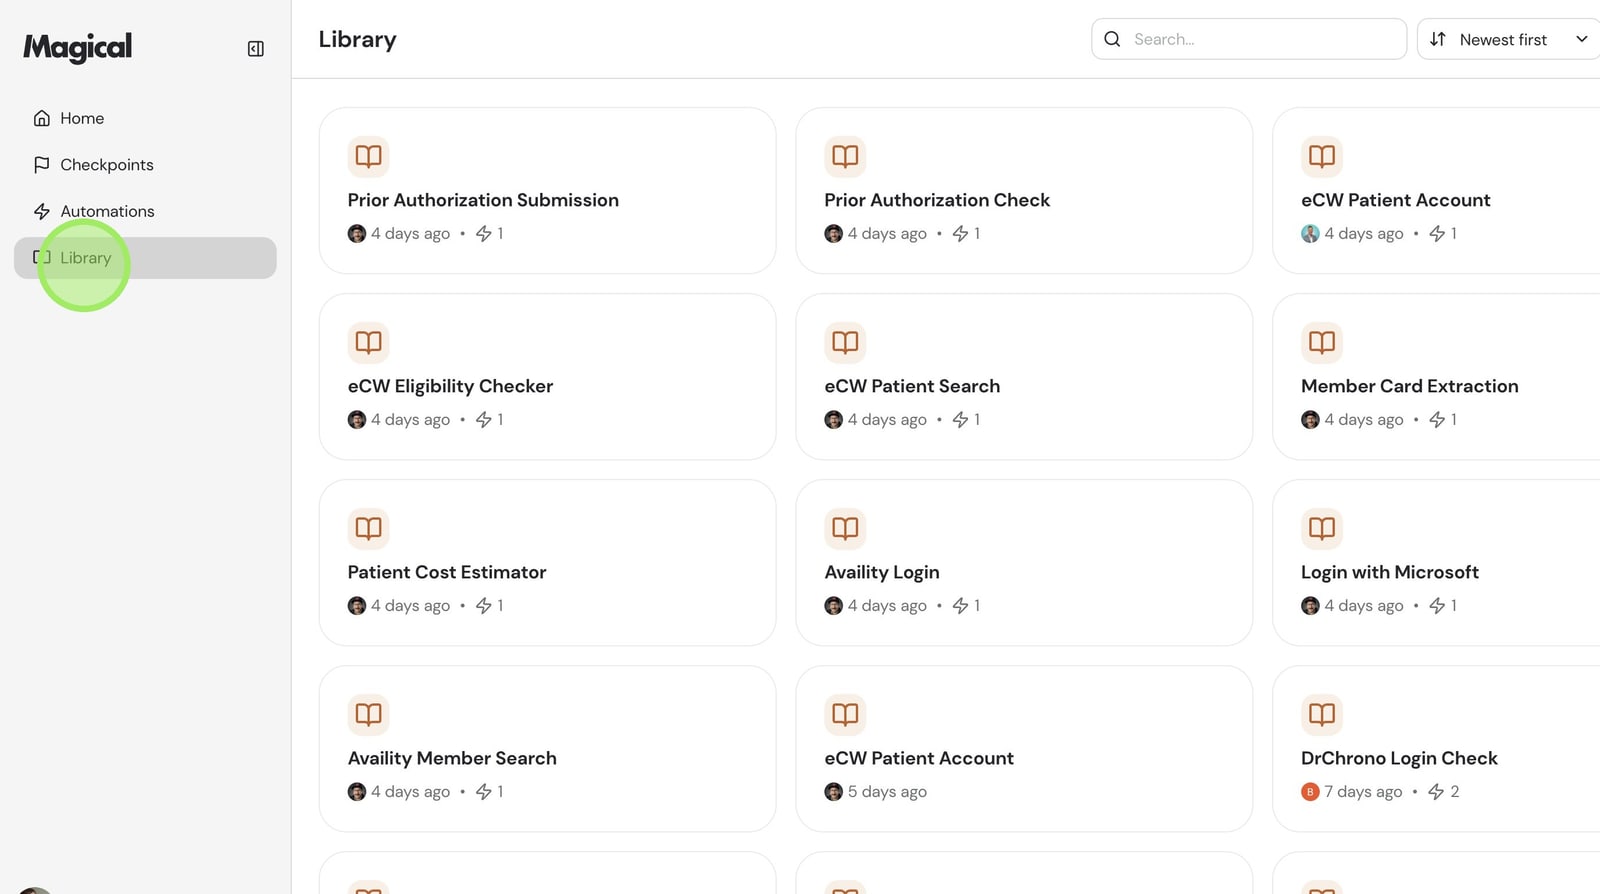This screenshot has height=894, width=1600.
Task: Collapse the sidebar panel icon
Action: (x=256, y=49)
